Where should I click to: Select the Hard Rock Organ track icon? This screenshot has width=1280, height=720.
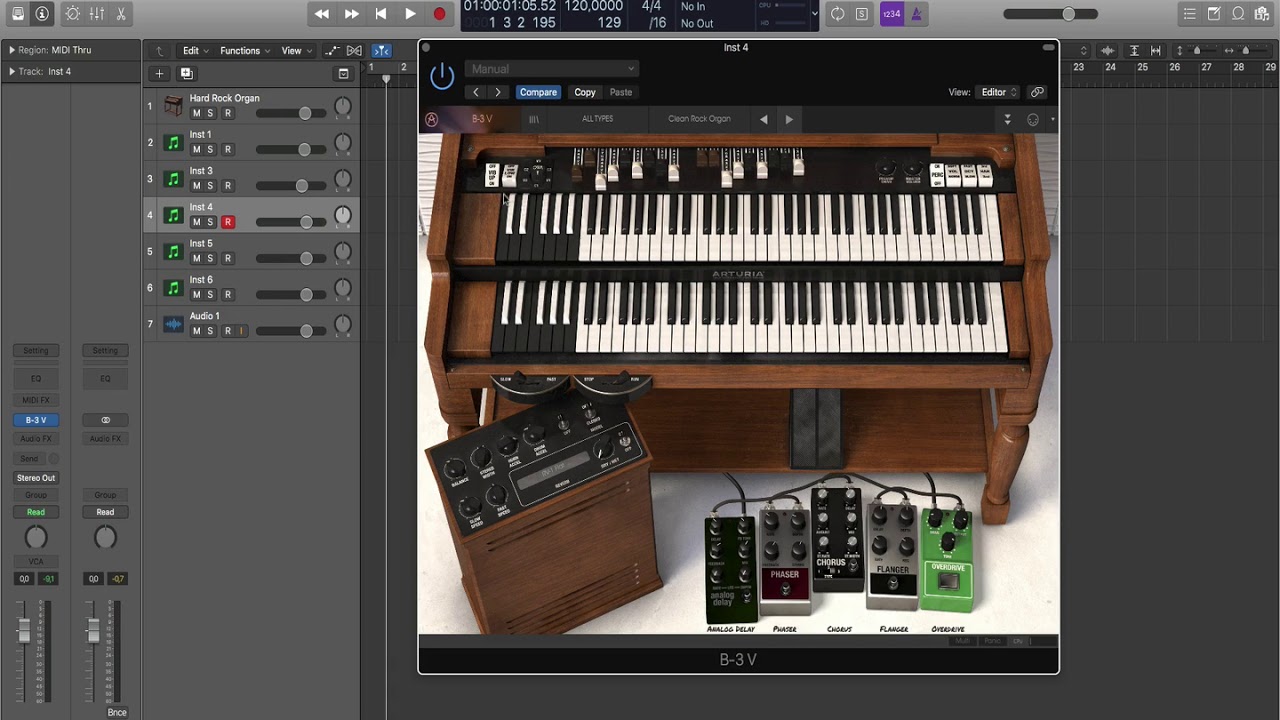point(173,106)
